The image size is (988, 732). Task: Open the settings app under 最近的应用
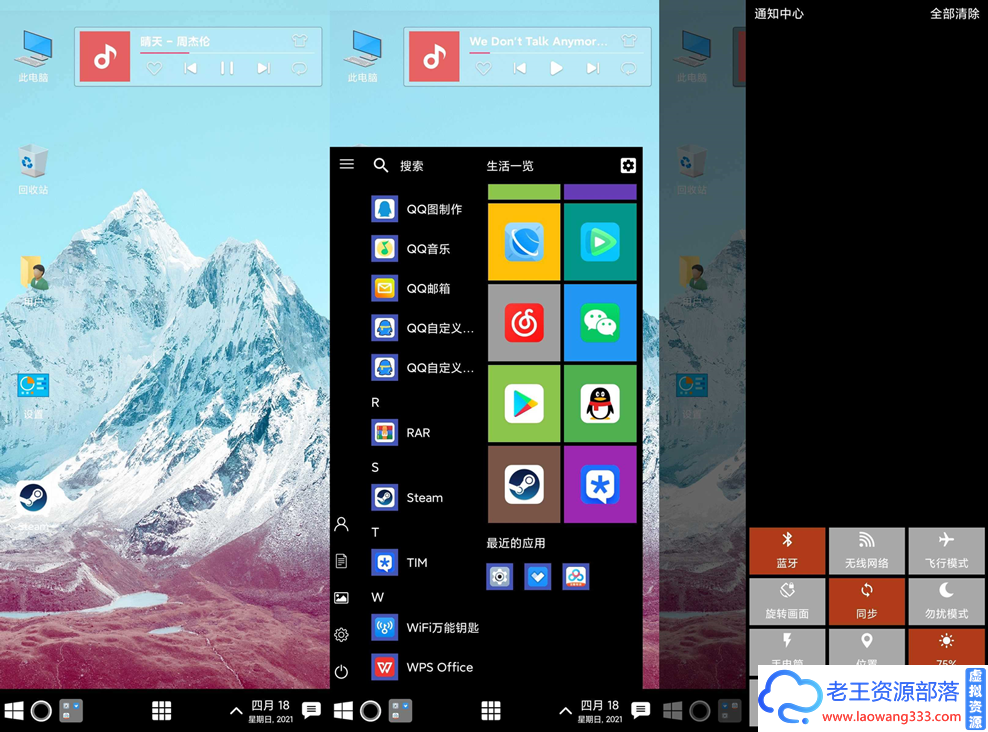pyautogui.click(x=500, y=576)
